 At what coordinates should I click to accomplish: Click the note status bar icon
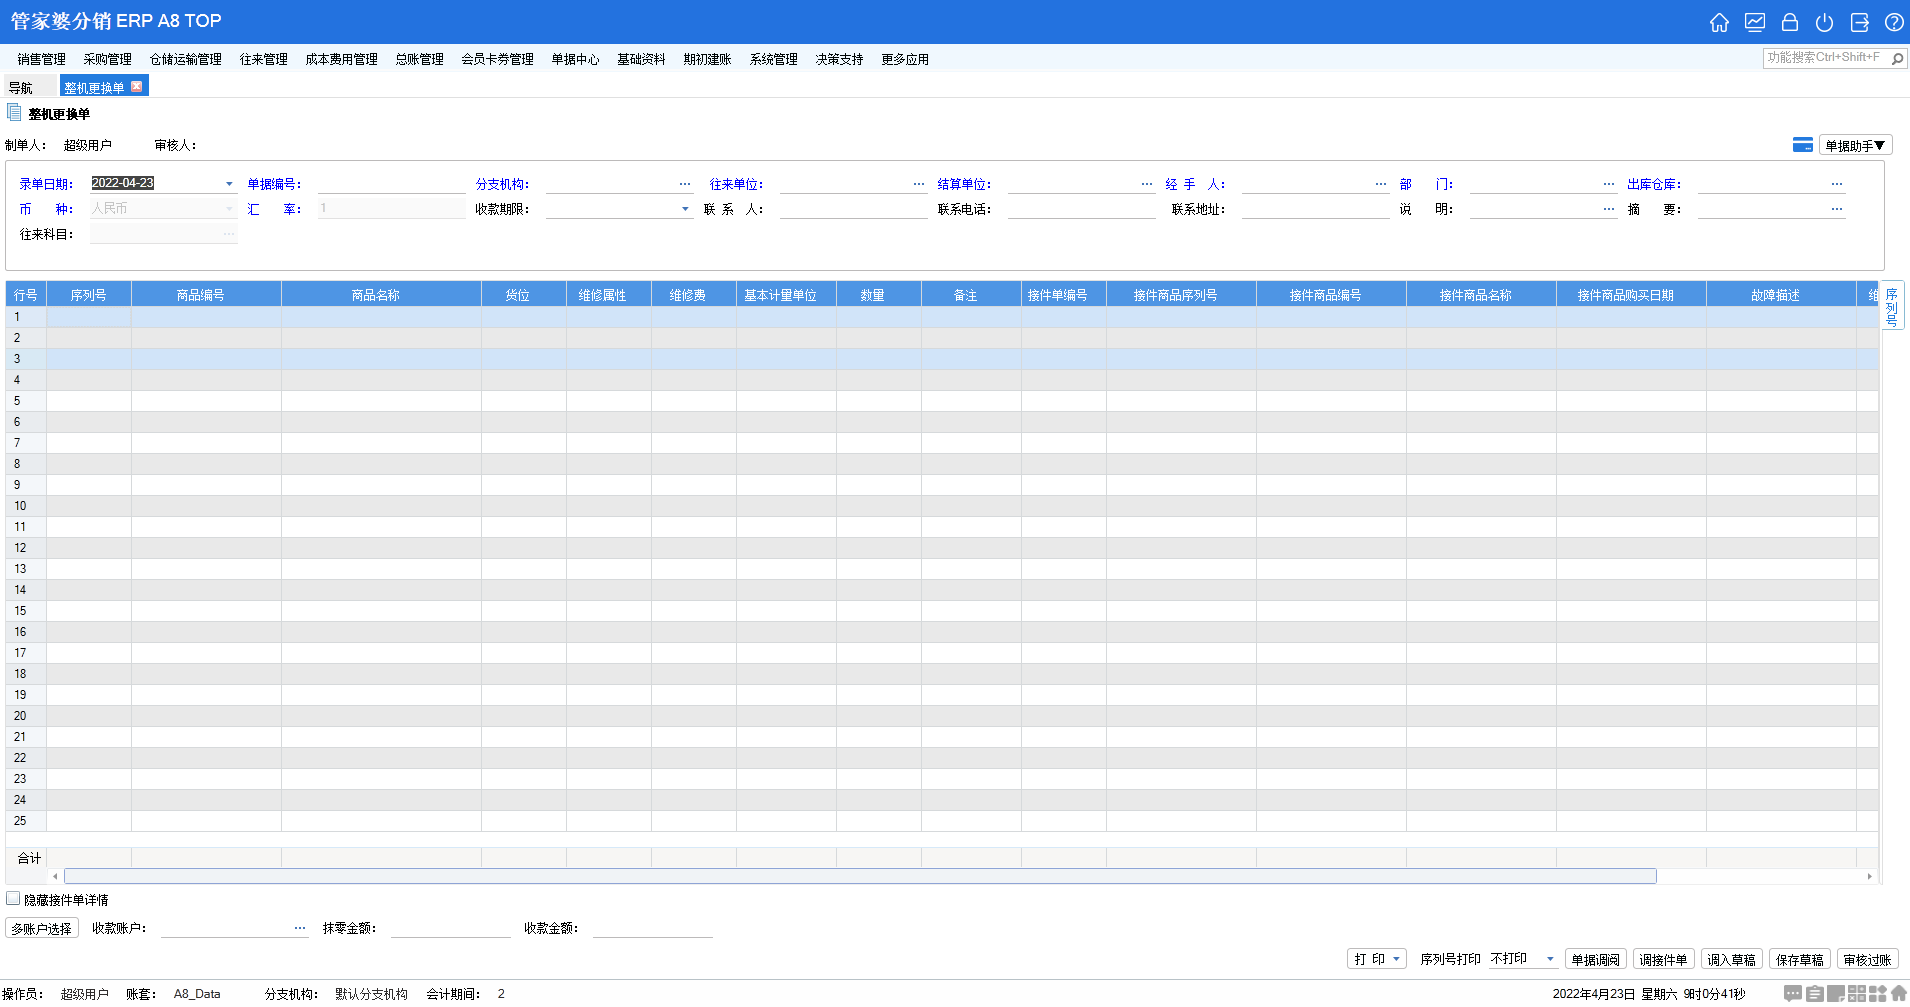click(x=1836, y=994)
